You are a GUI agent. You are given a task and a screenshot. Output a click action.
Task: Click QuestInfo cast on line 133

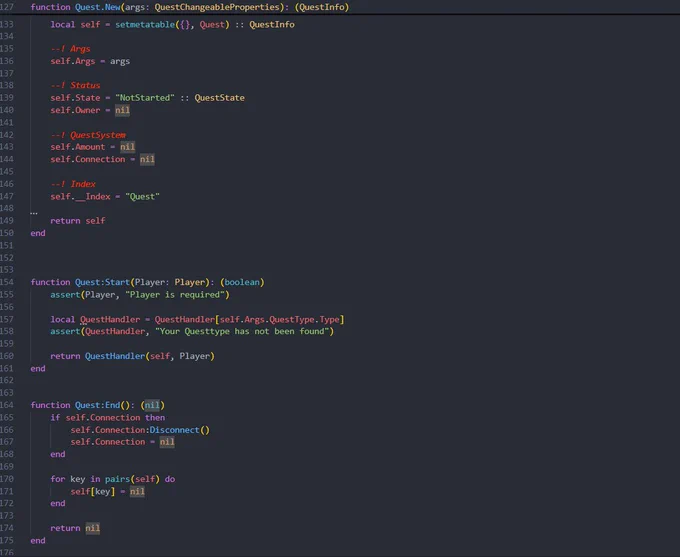271,24
